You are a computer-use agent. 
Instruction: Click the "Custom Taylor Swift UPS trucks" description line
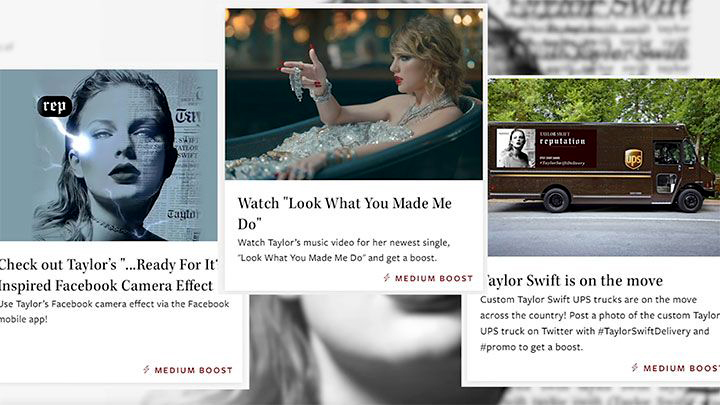(x=580, y=300)
